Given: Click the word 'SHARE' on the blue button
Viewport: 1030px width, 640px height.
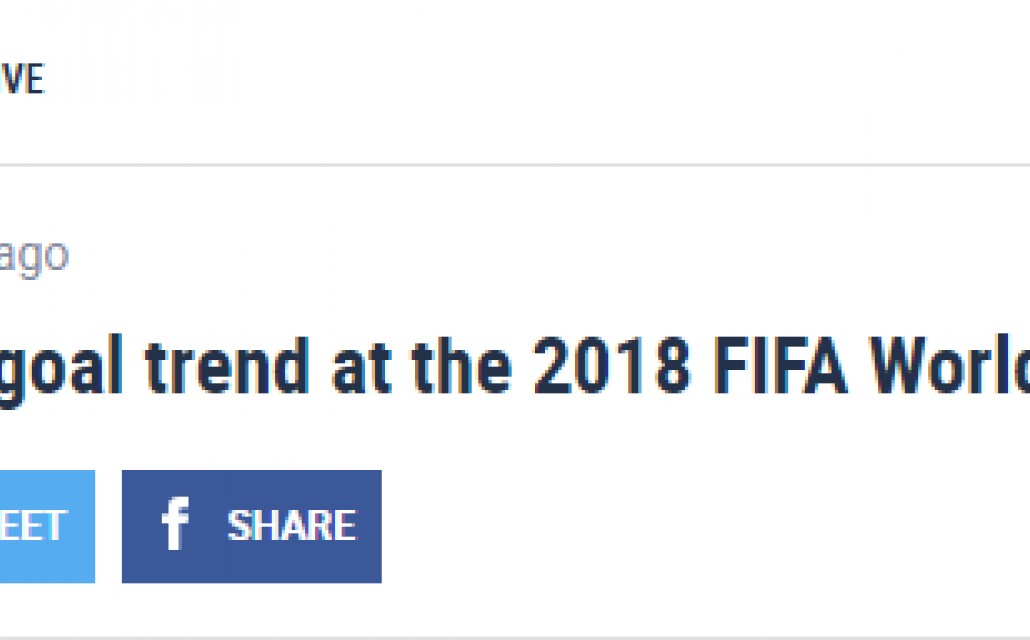Looking at the screenshot, I should 292,526.
